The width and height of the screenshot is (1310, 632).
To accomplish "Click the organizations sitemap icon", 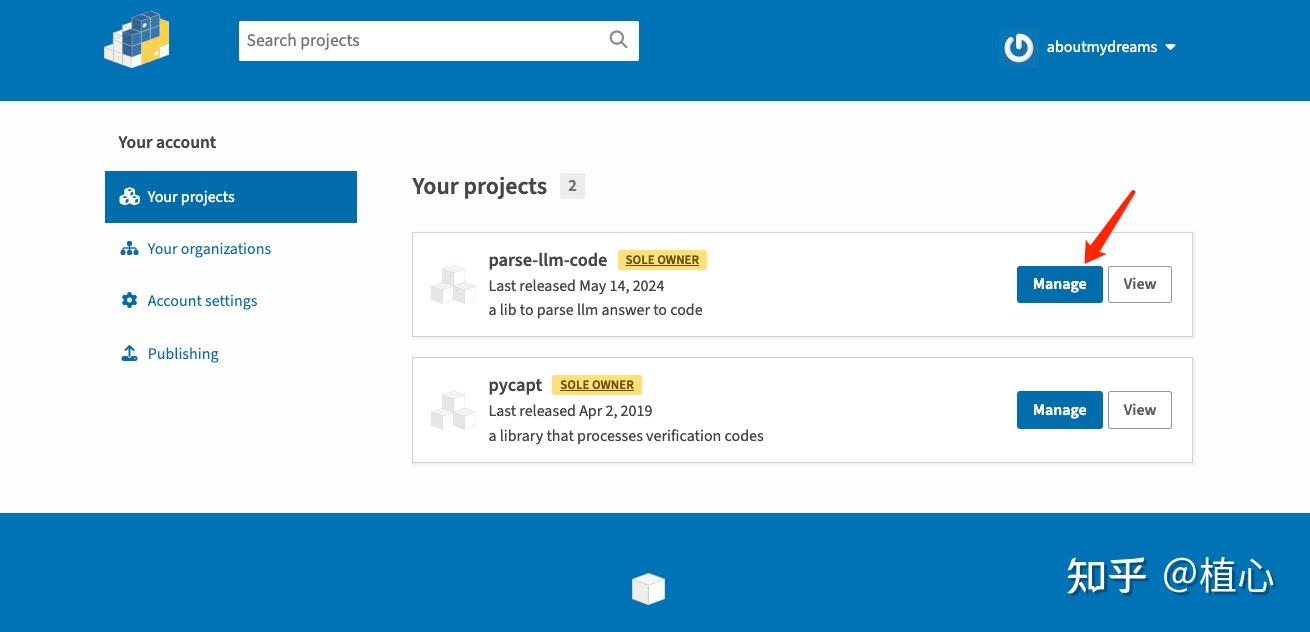I will (x=129, y=249).
